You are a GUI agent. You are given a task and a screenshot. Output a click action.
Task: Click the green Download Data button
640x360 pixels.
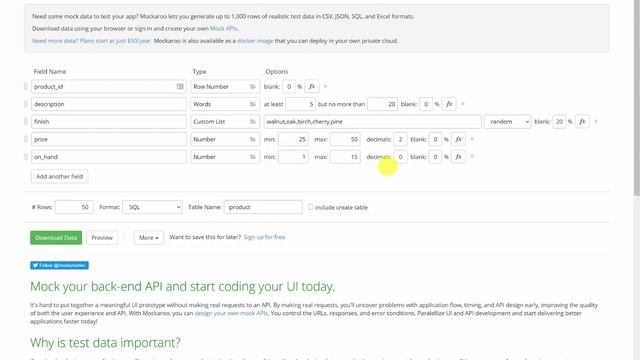coord(56,238)
